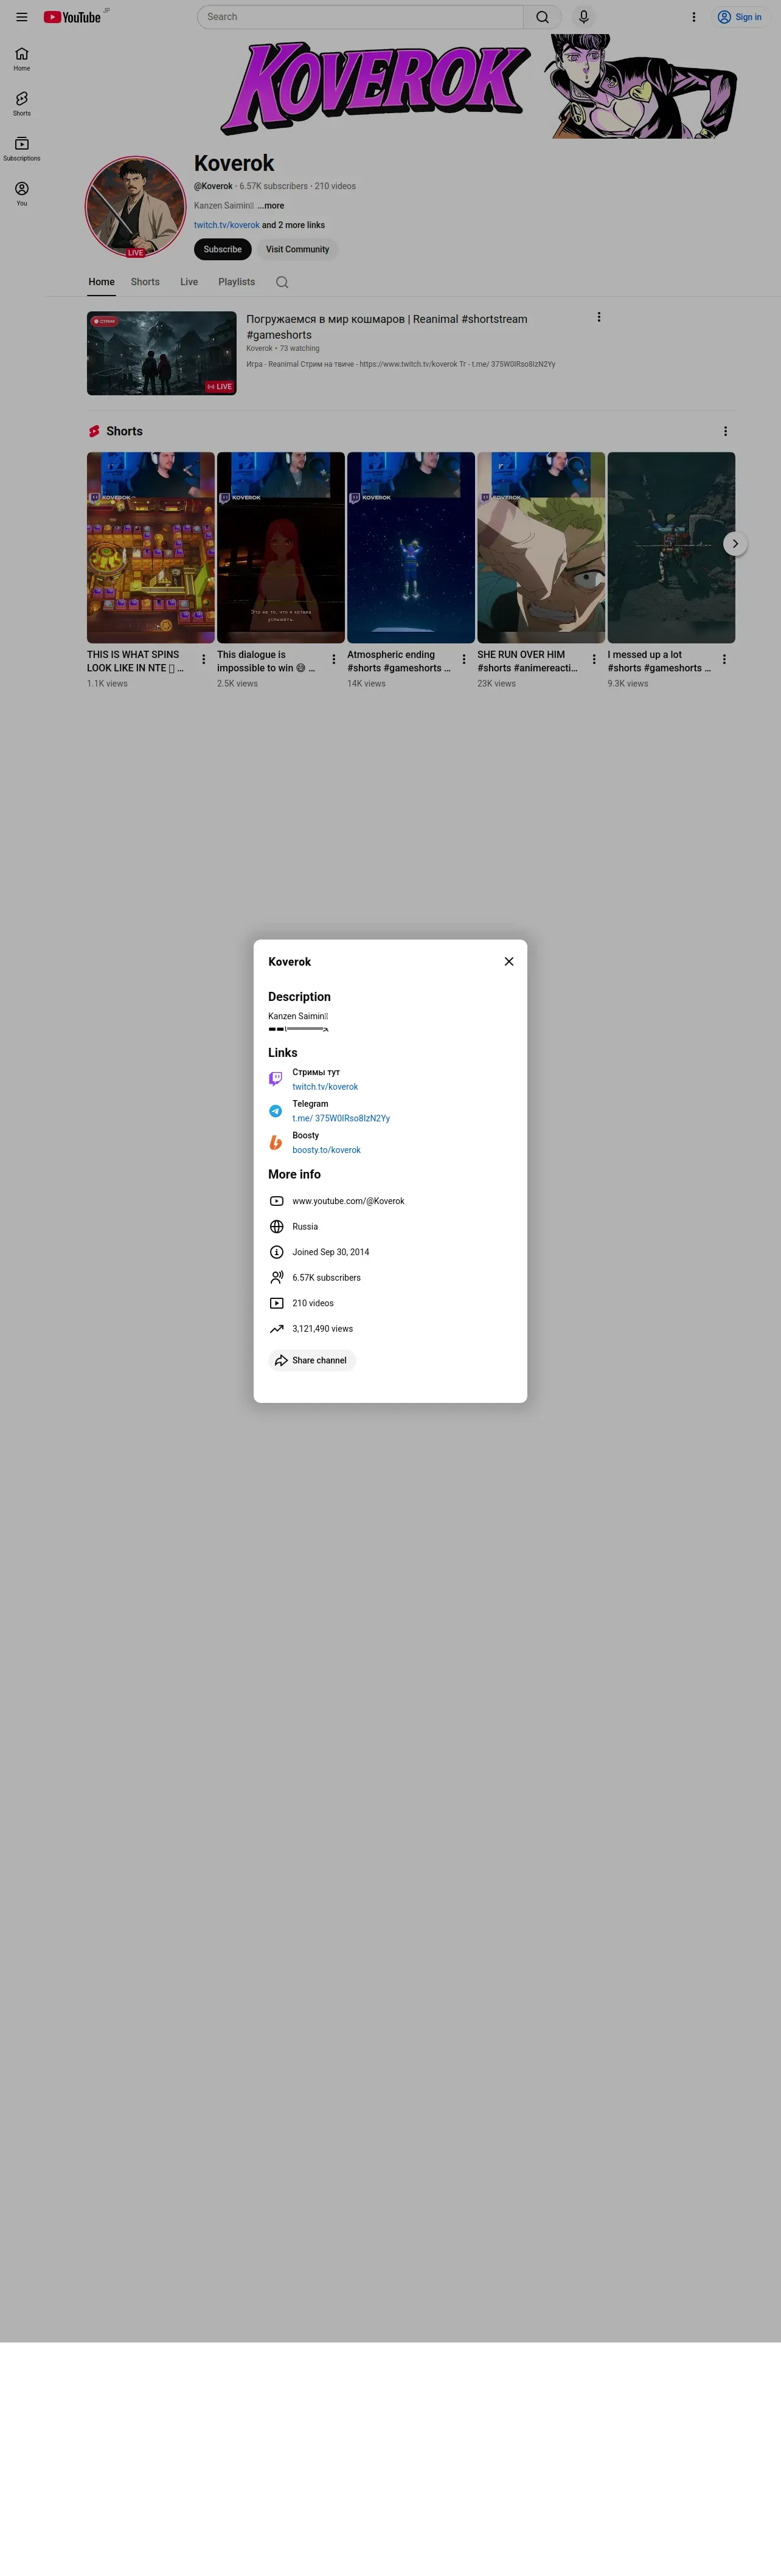Expand channel description with '...more'
The height and width of the screenshot is (2576, 781).
tap(271, 206)
